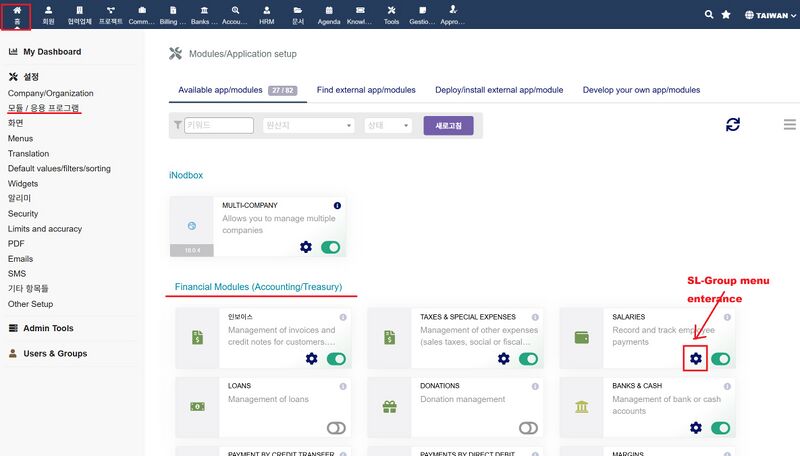
Task: Open Translation setup link
Action: 29,154
